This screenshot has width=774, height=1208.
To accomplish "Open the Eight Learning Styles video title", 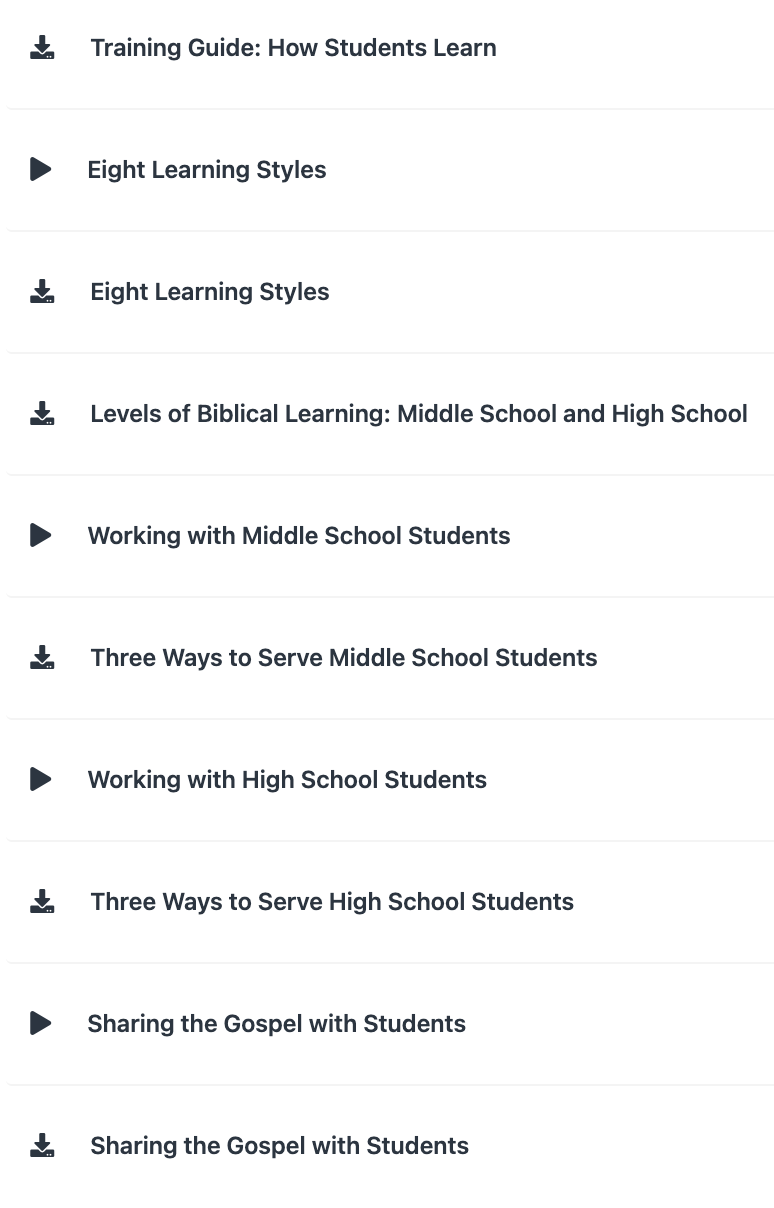I will [x=207, y=170].
